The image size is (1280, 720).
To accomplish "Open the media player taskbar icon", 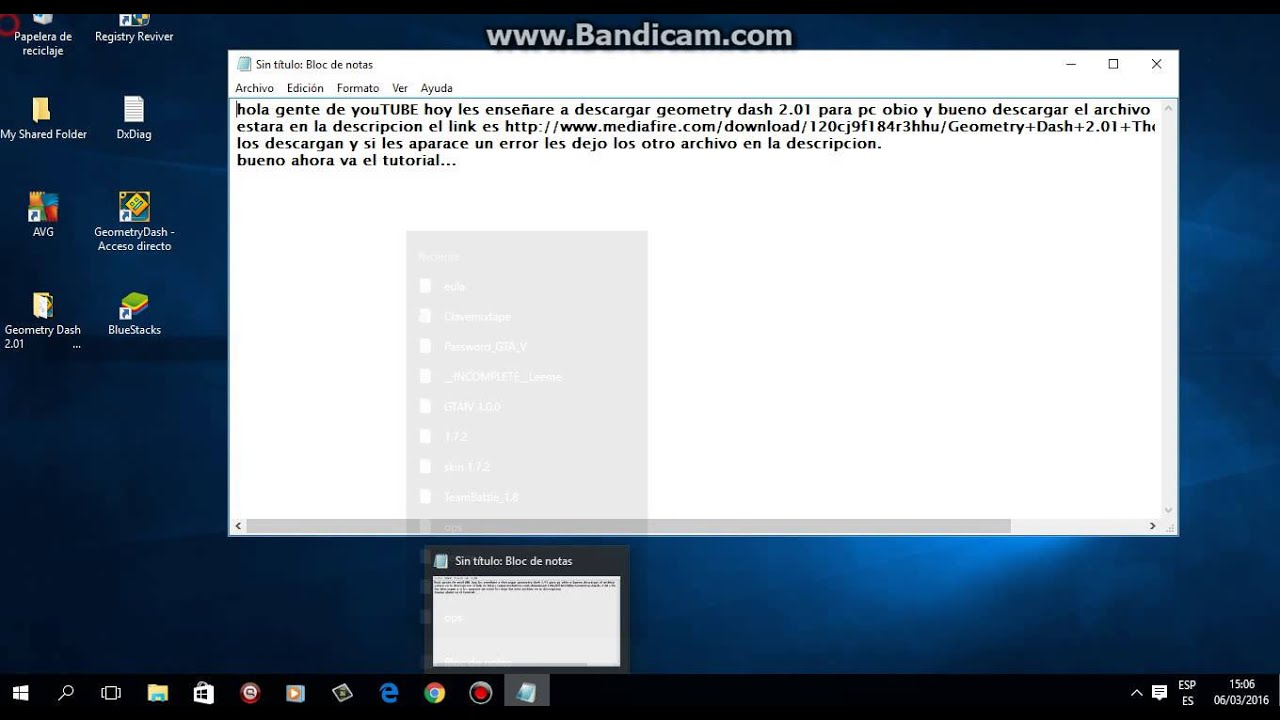I will pos(295,692).
